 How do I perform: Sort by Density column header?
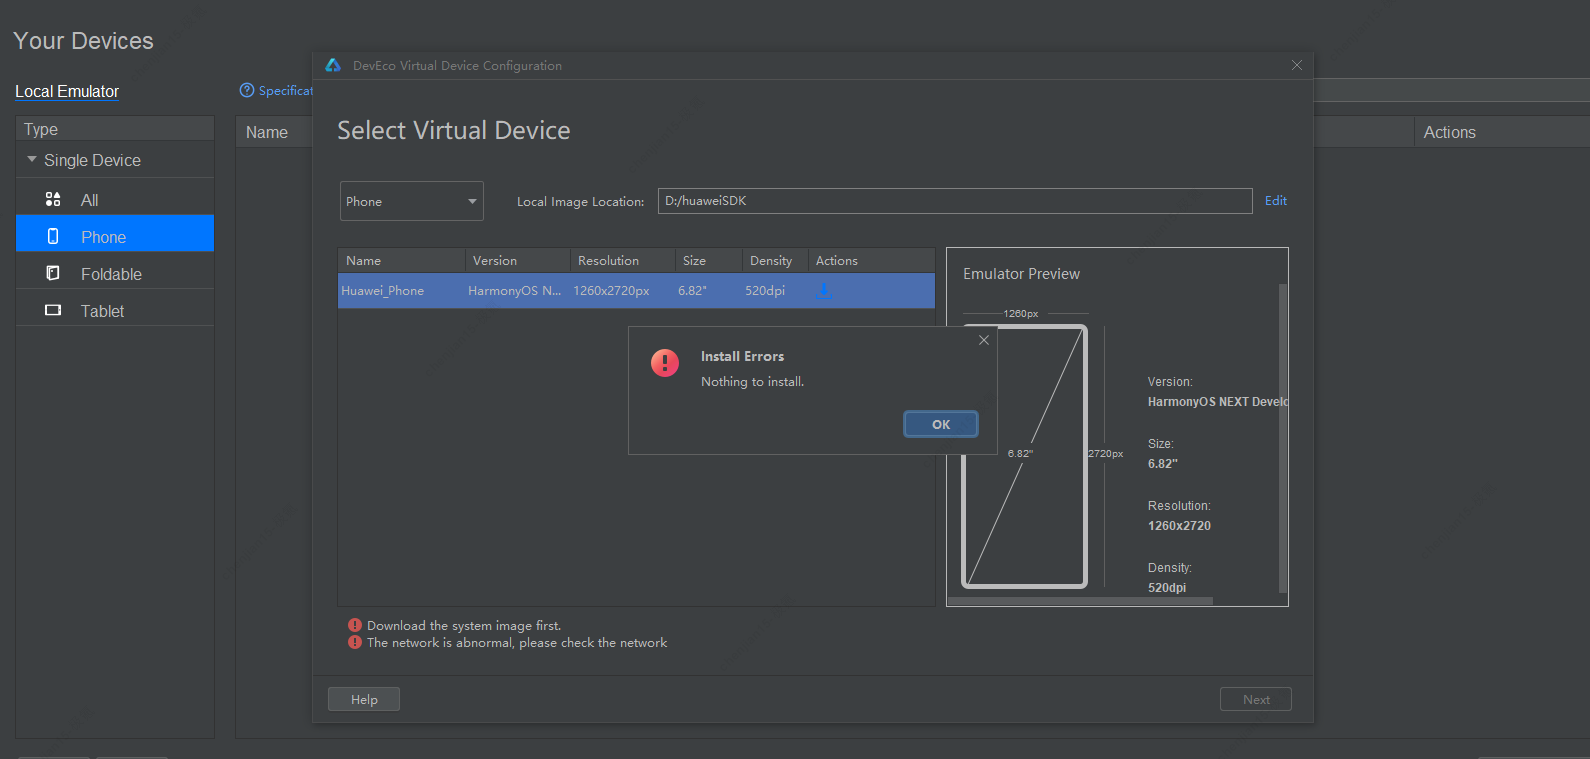775,260
